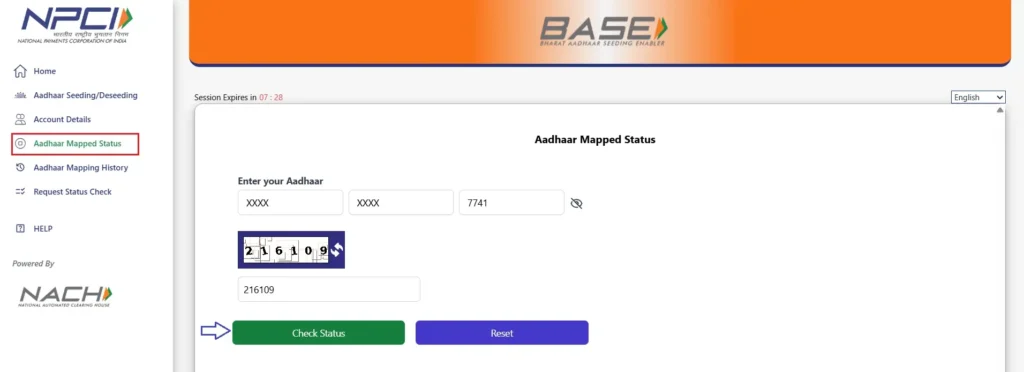Click the Enter your Aadhaar label

point(281,181)
